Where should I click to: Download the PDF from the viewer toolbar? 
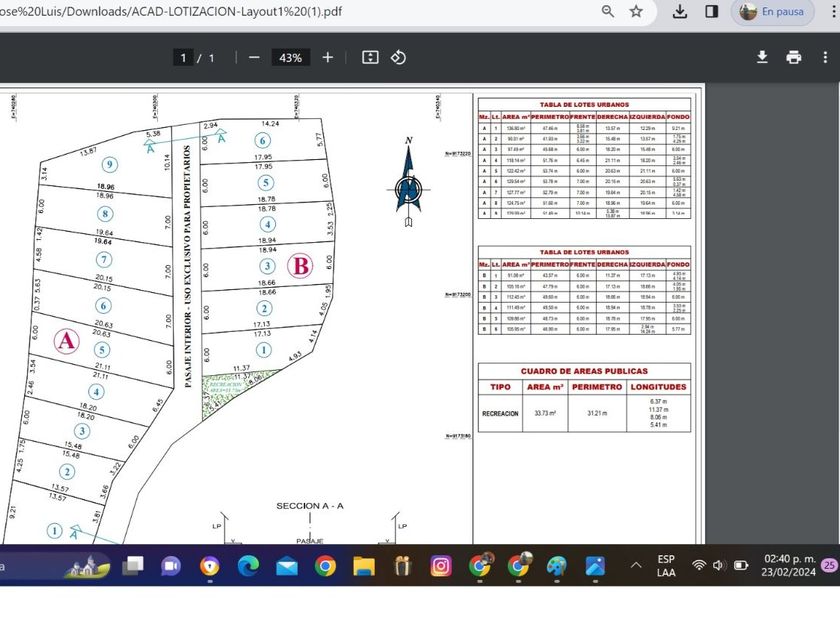point(762,57)
